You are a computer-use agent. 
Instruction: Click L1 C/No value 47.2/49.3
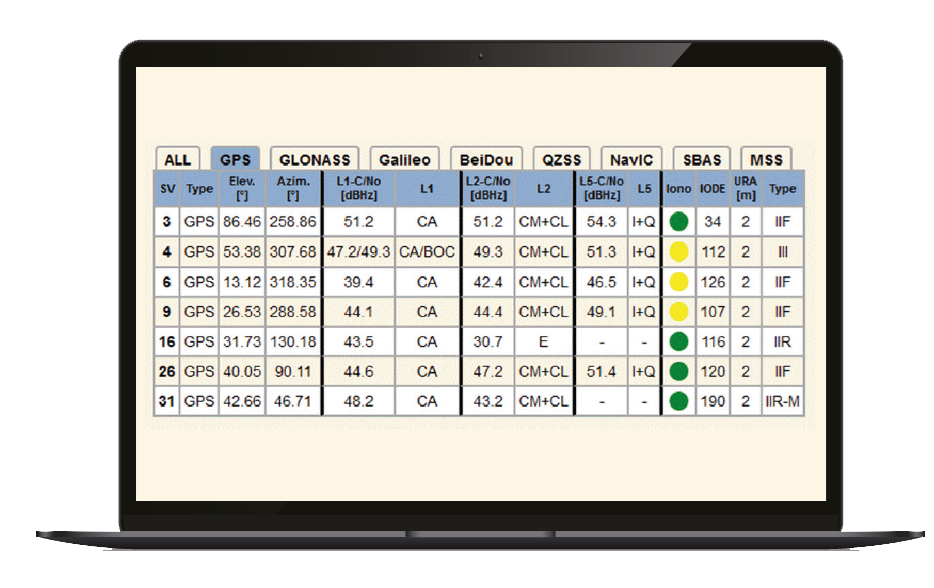tap(359, 252)
